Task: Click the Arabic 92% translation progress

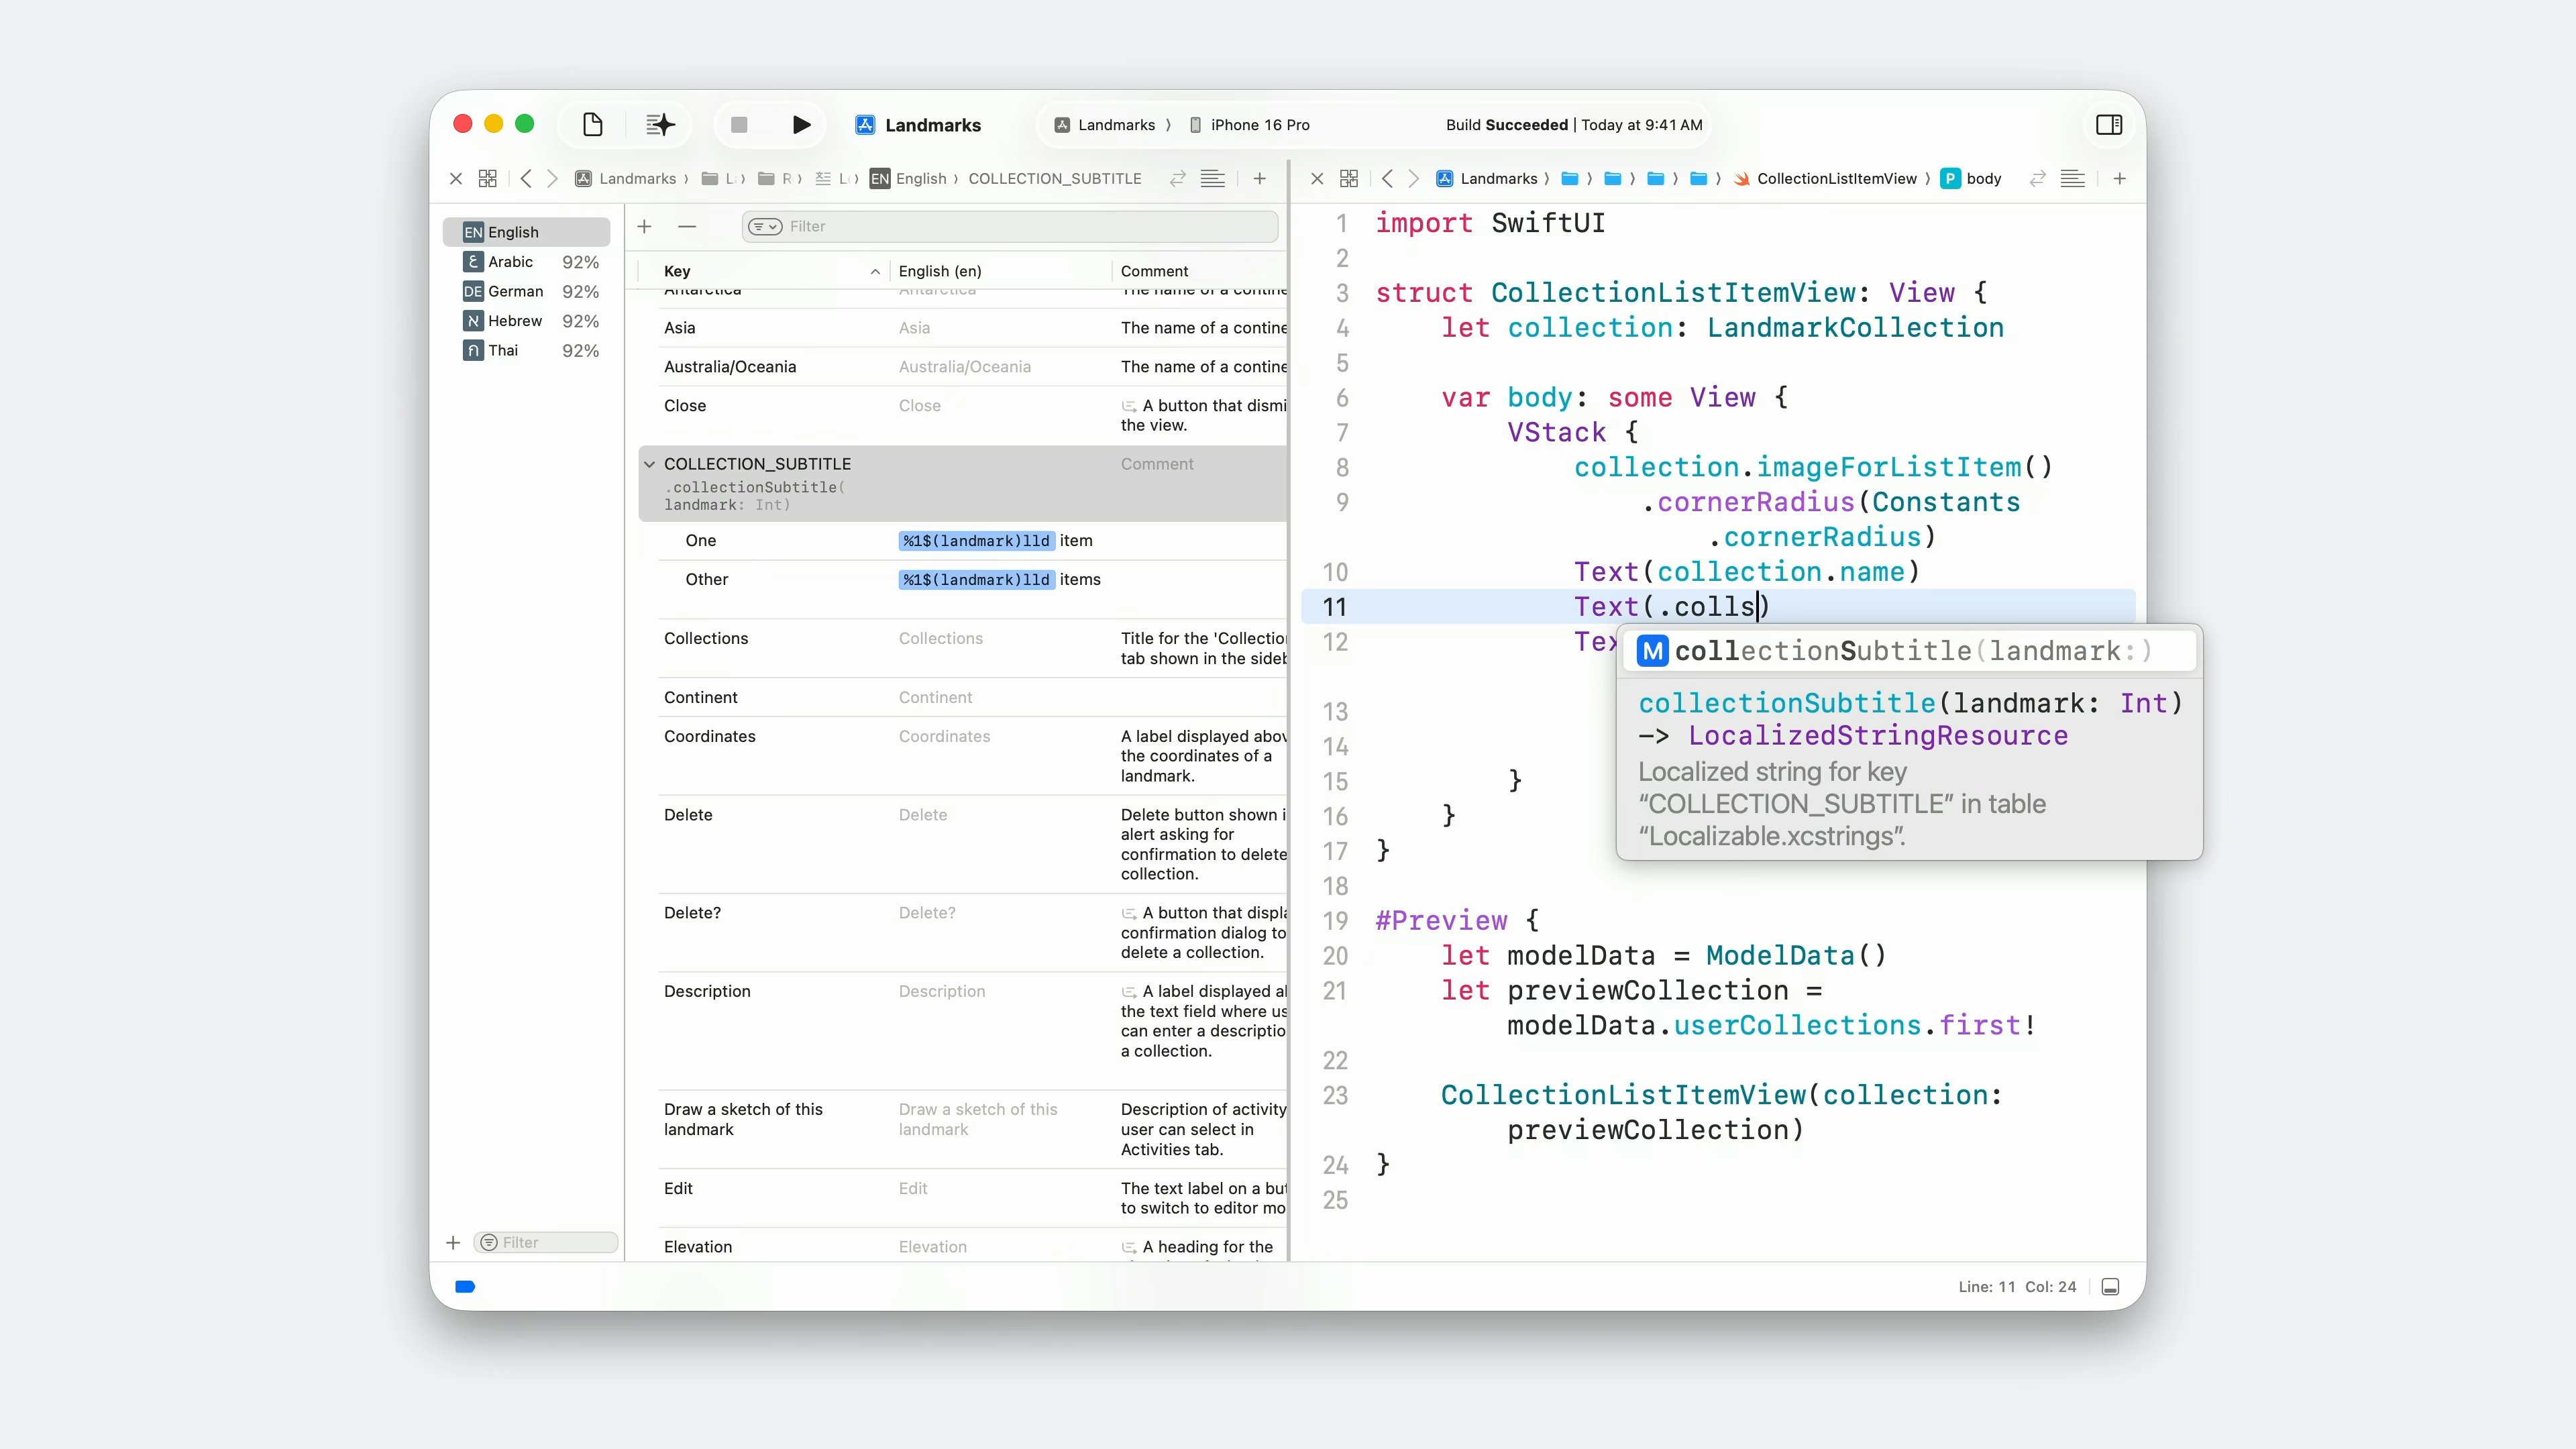Action: click(580, 262)
